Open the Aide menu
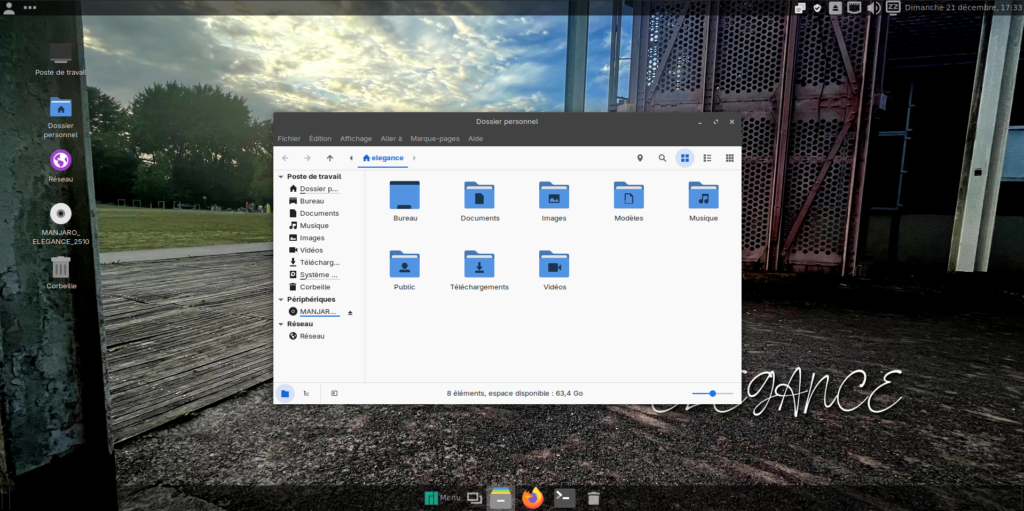The height and width of the screenshot is (511, 1024). point(475,139)
